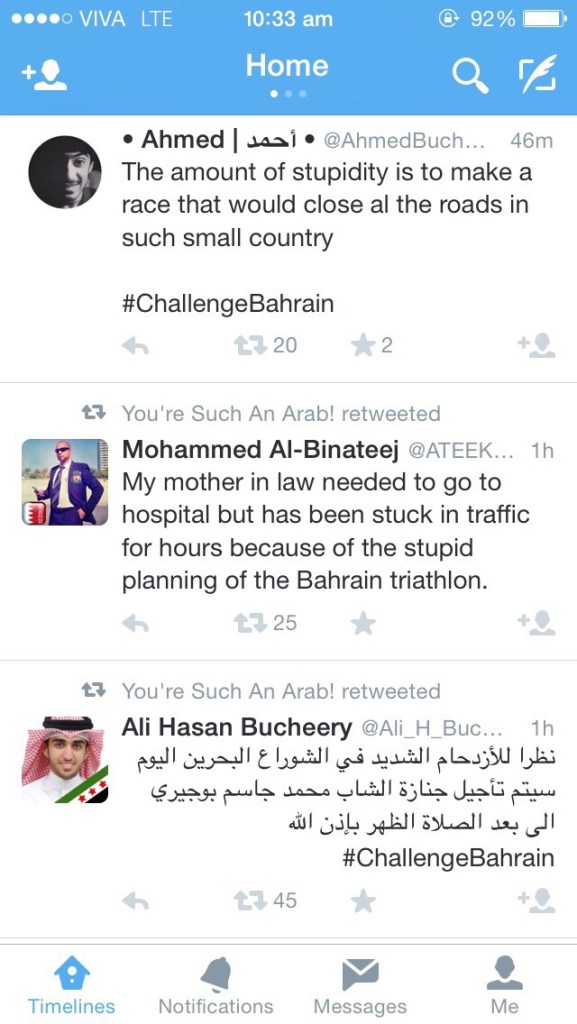
Task: Tap the search icon in the header
Action: pos(469,73)
